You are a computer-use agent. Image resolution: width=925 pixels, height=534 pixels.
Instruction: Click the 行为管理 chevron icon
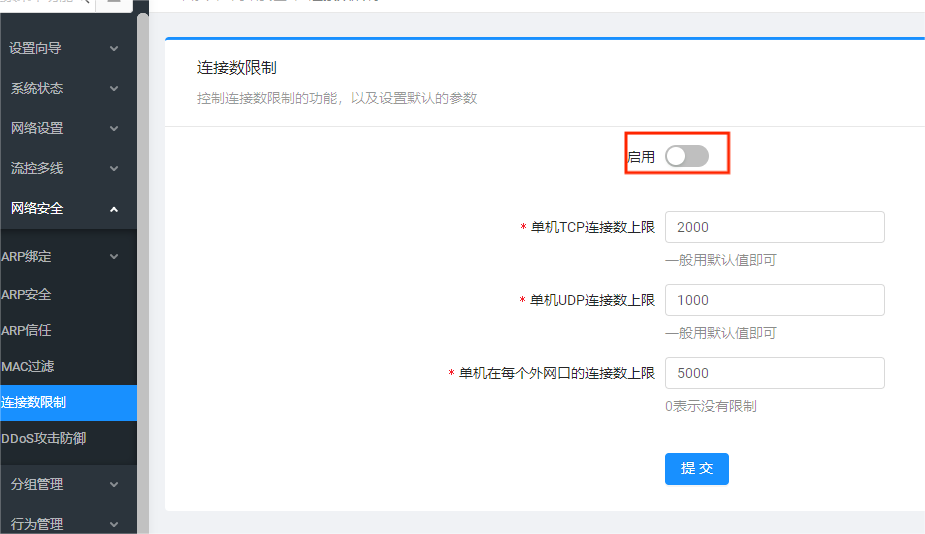click(114, 523)
